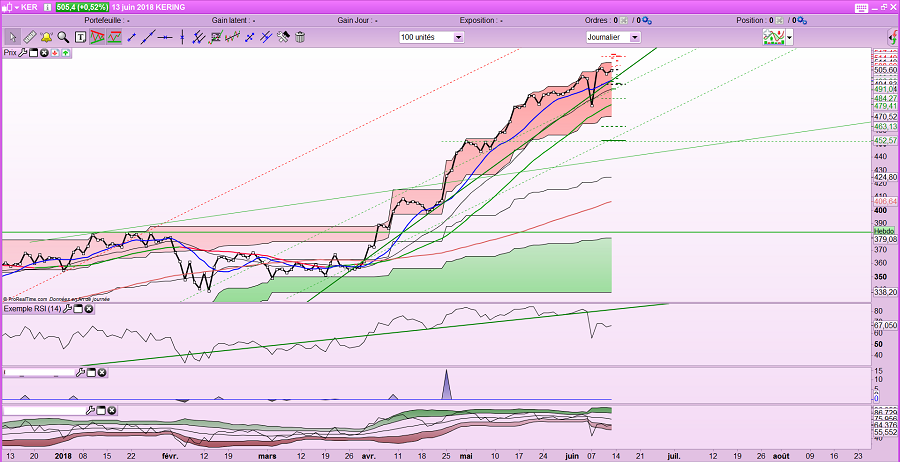Screen dimensions: 900x462
Task: Create an alert with the bell icon
Action: (46, 37)
